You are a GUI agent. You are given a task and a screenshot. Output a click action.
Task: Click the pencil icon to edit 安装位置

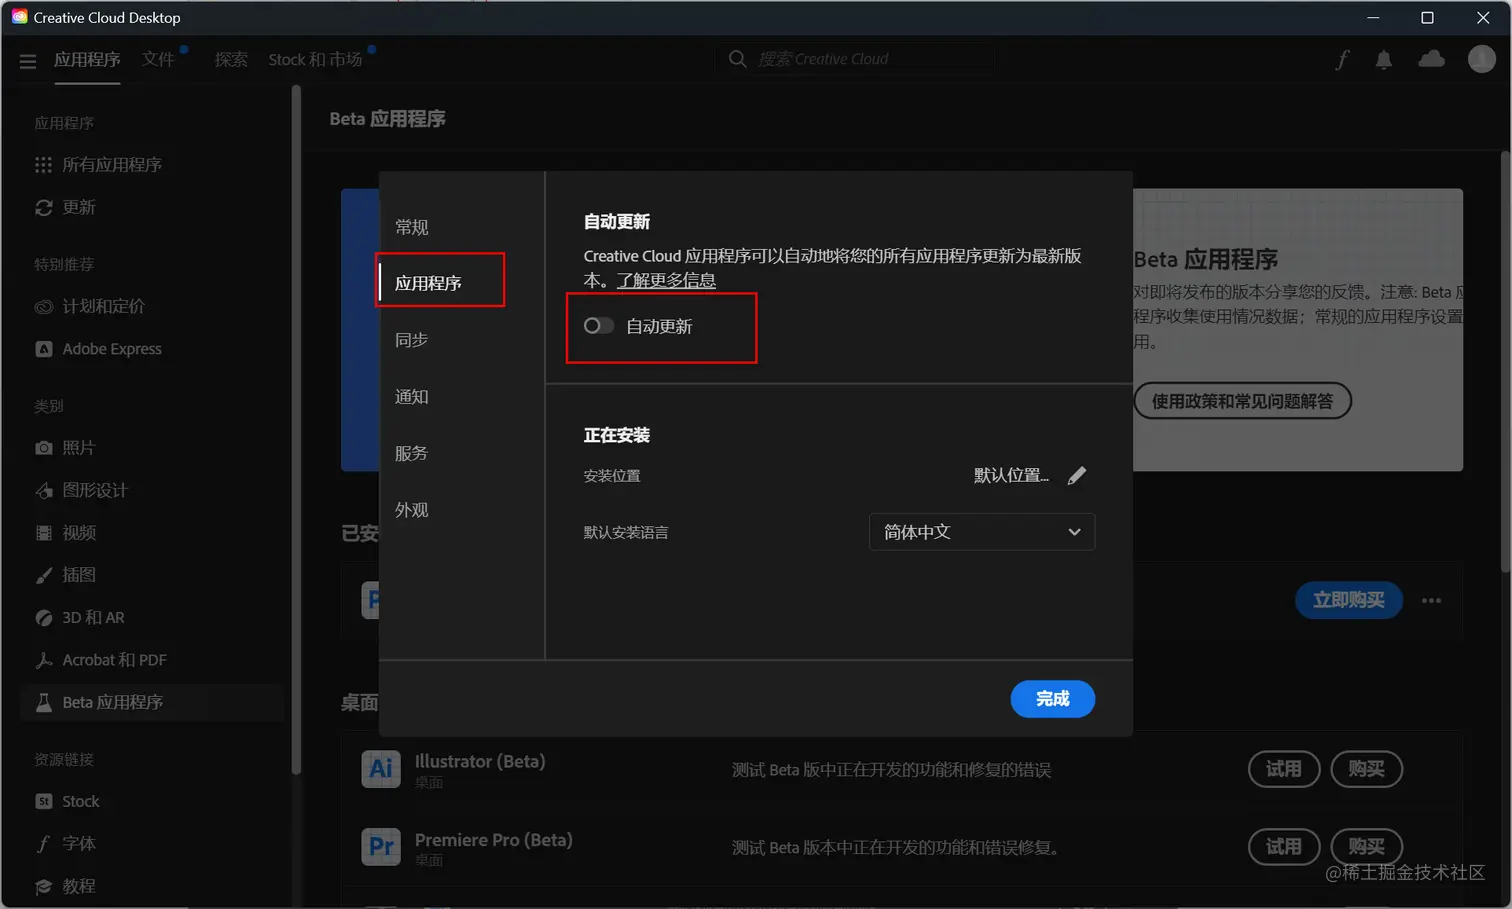coord(1077,476)
